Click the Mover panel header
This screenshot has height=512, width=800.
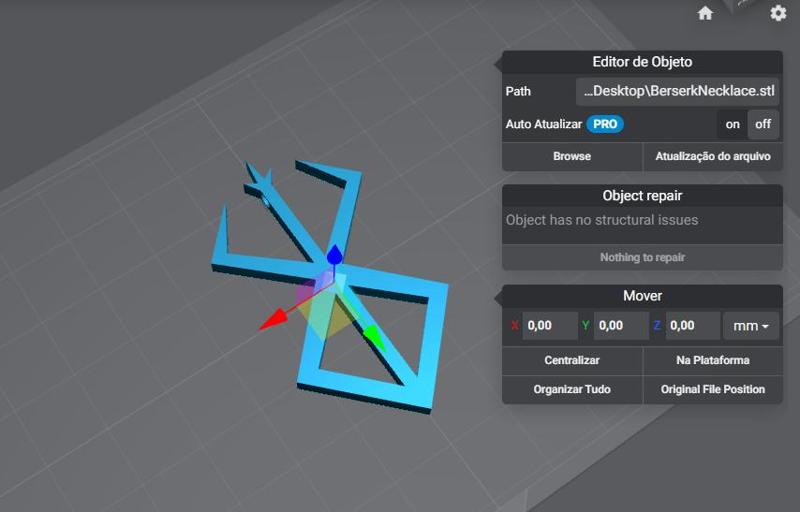pos(642,296)
